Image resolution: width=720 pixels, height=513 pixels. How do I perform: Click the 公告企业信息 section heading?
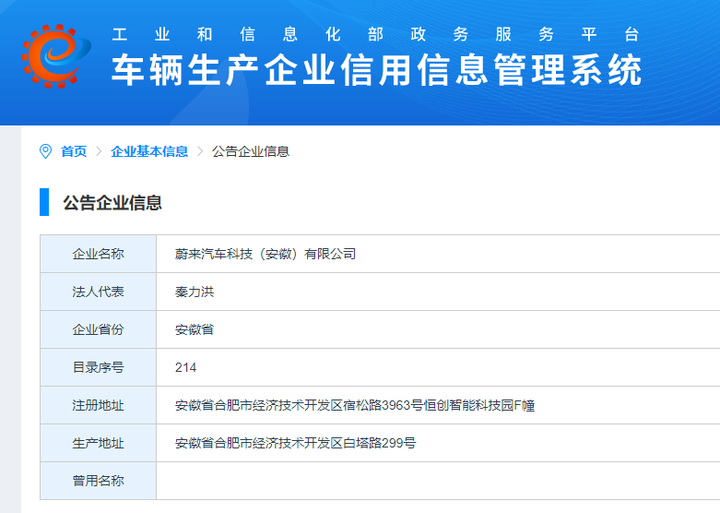point(112,203)
